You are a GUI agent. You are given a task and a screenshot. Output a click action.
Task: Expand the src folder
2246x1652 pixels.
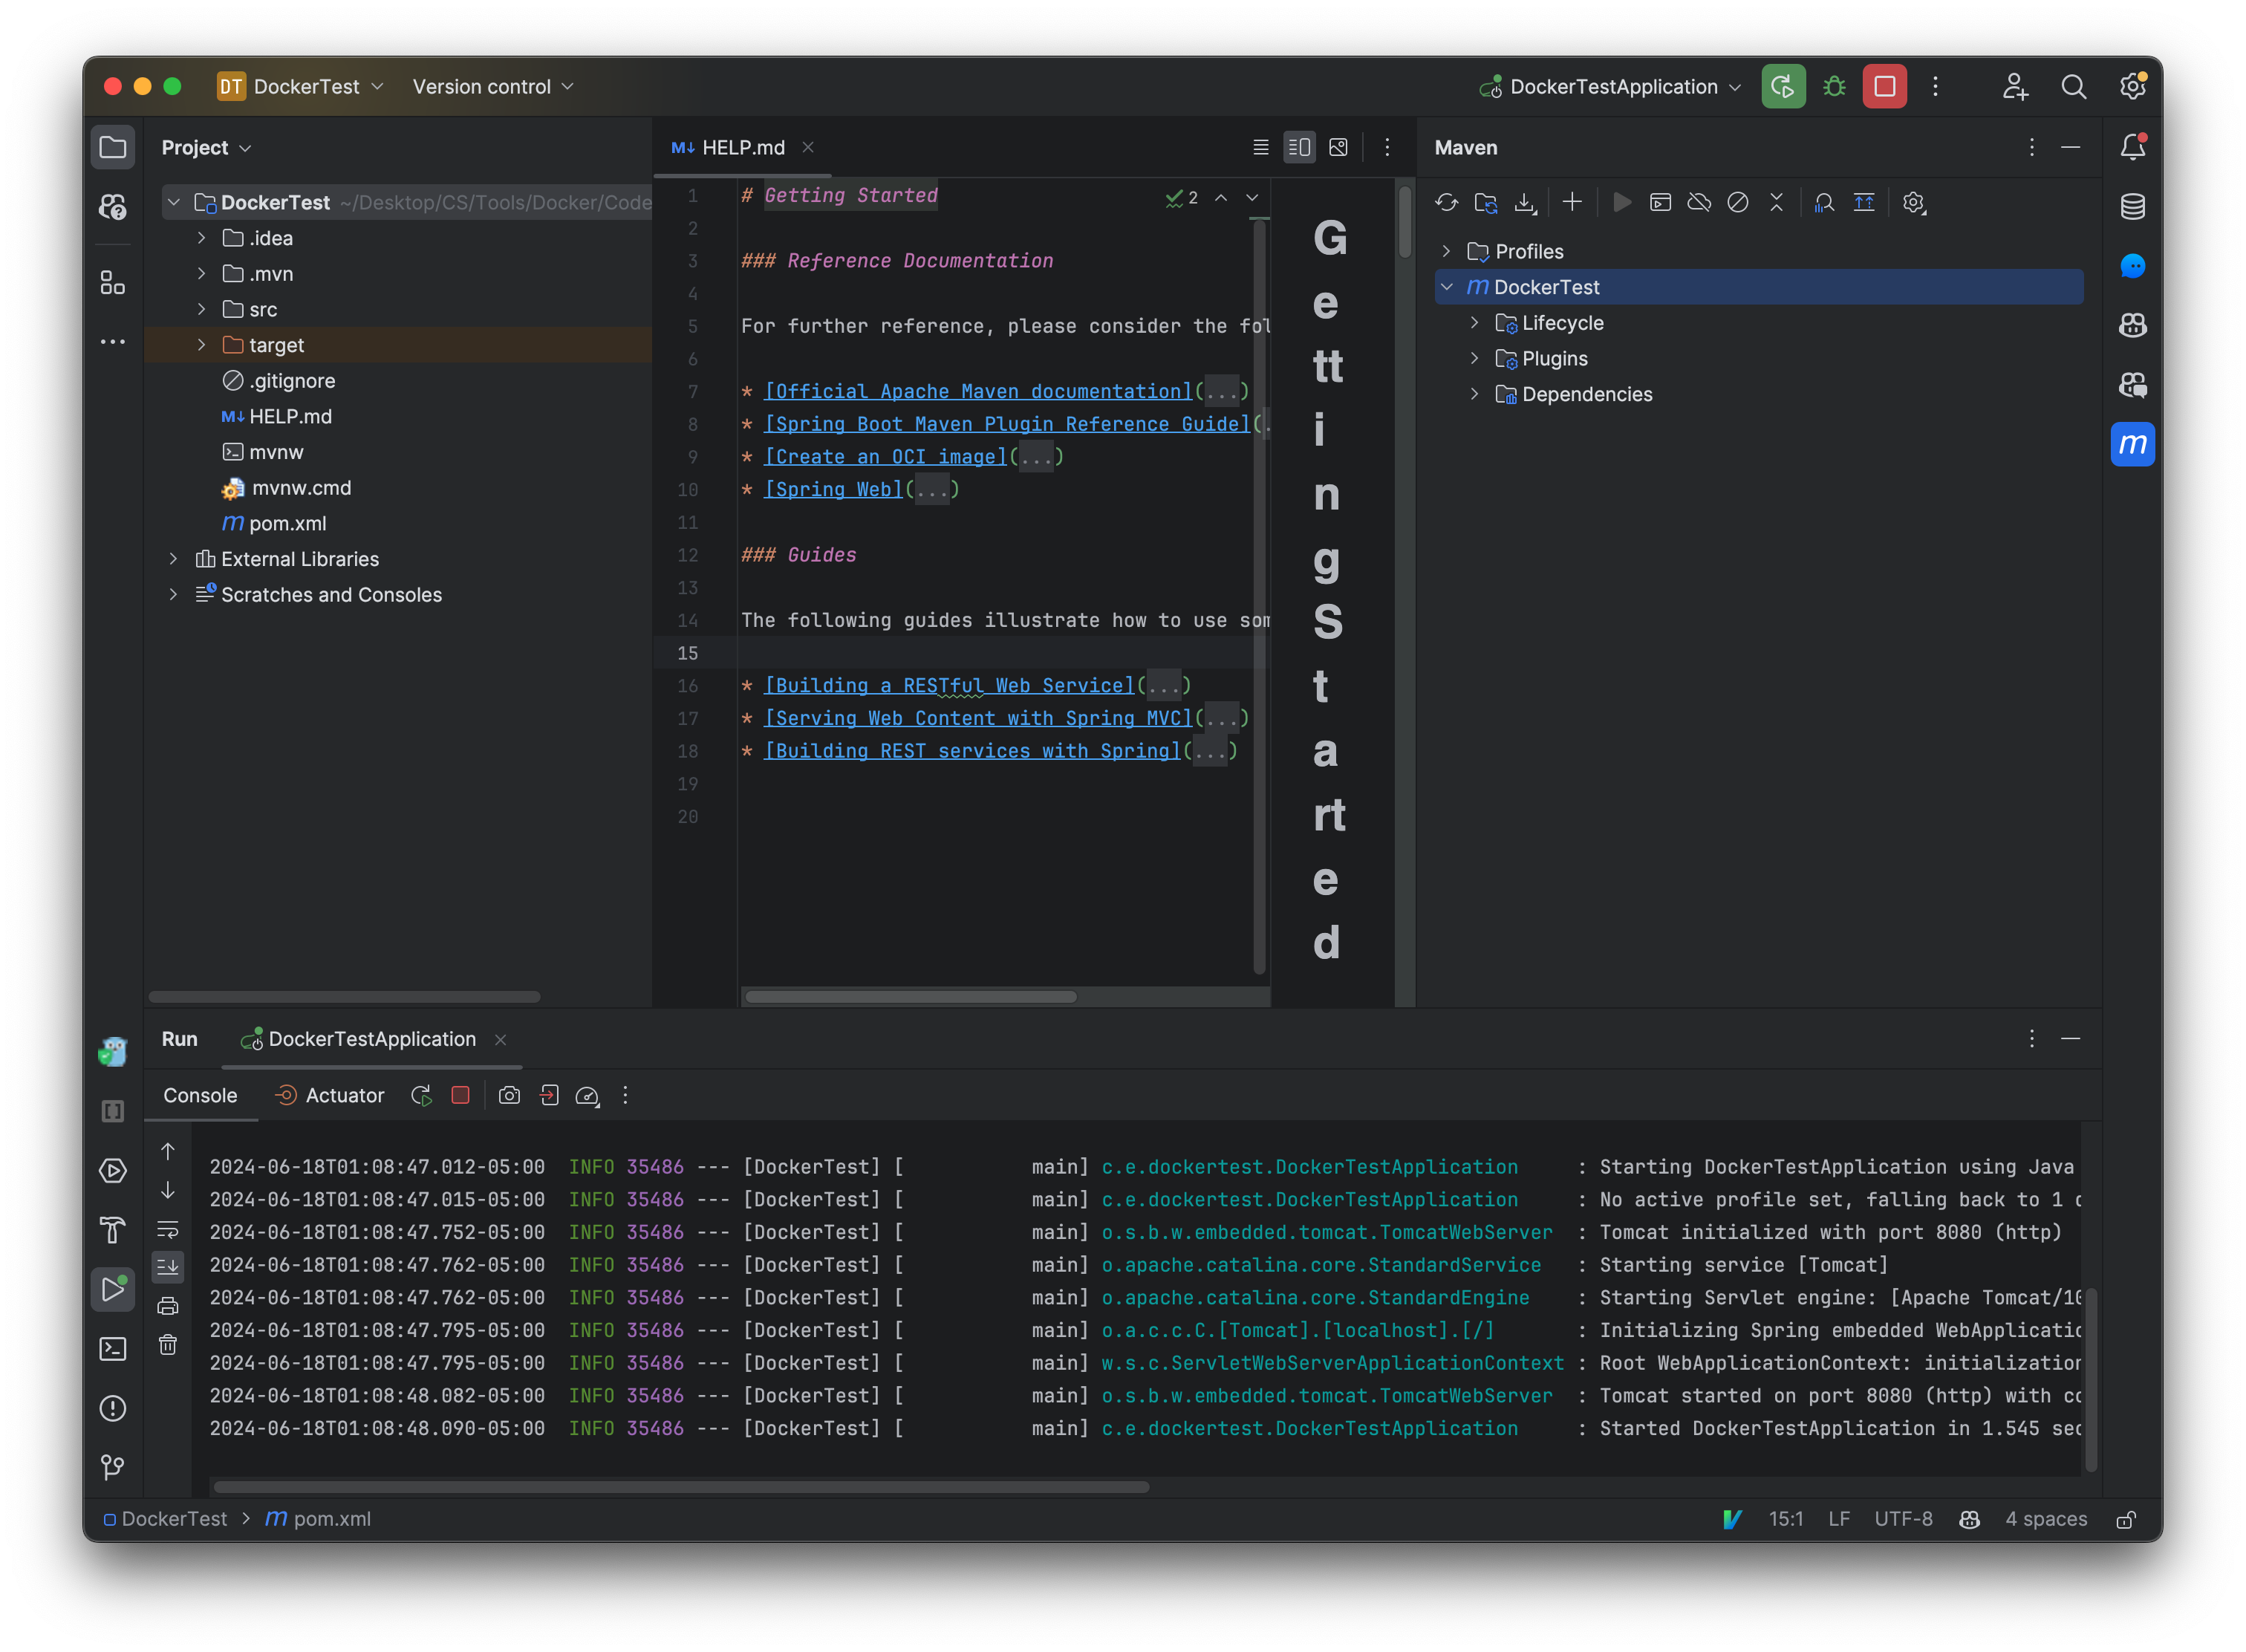[201, 310]
